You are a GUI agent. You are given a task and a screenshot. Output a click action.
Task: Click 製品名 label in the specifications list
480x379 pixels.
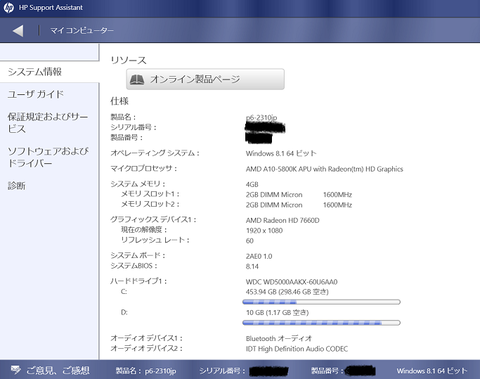click(123, 117)
